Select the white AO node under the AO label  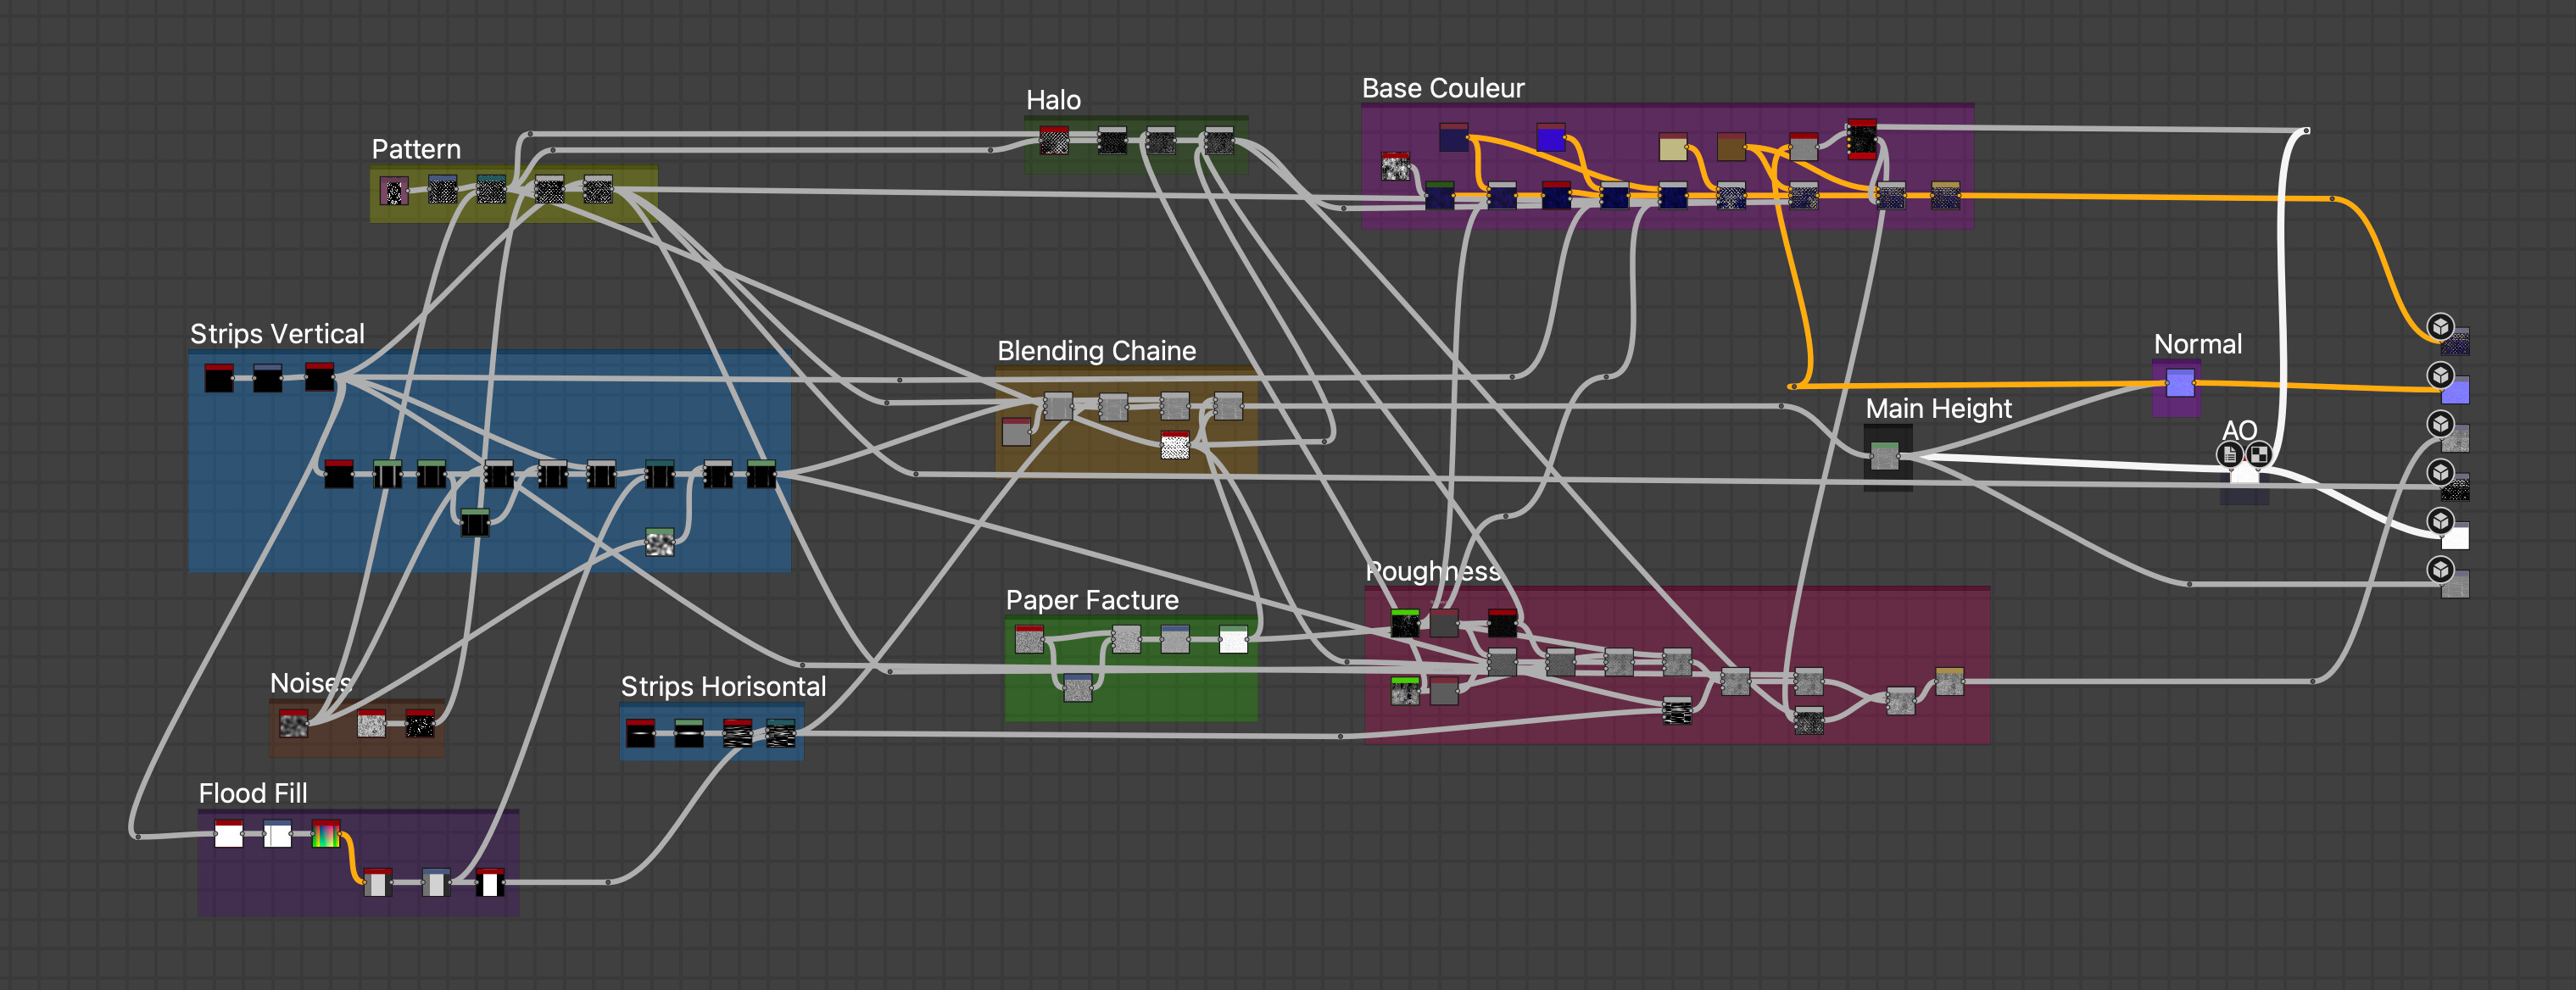pos(2244,474)
